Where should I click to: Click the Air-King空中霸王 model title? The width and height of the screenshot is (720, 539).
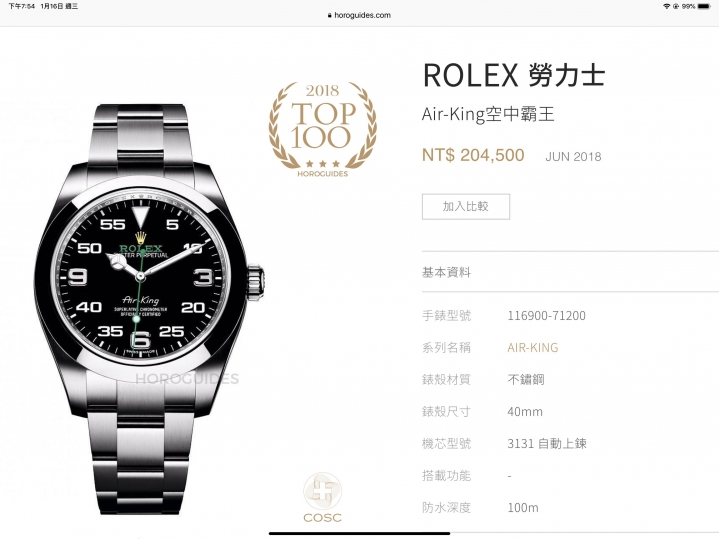coord(488,114)
